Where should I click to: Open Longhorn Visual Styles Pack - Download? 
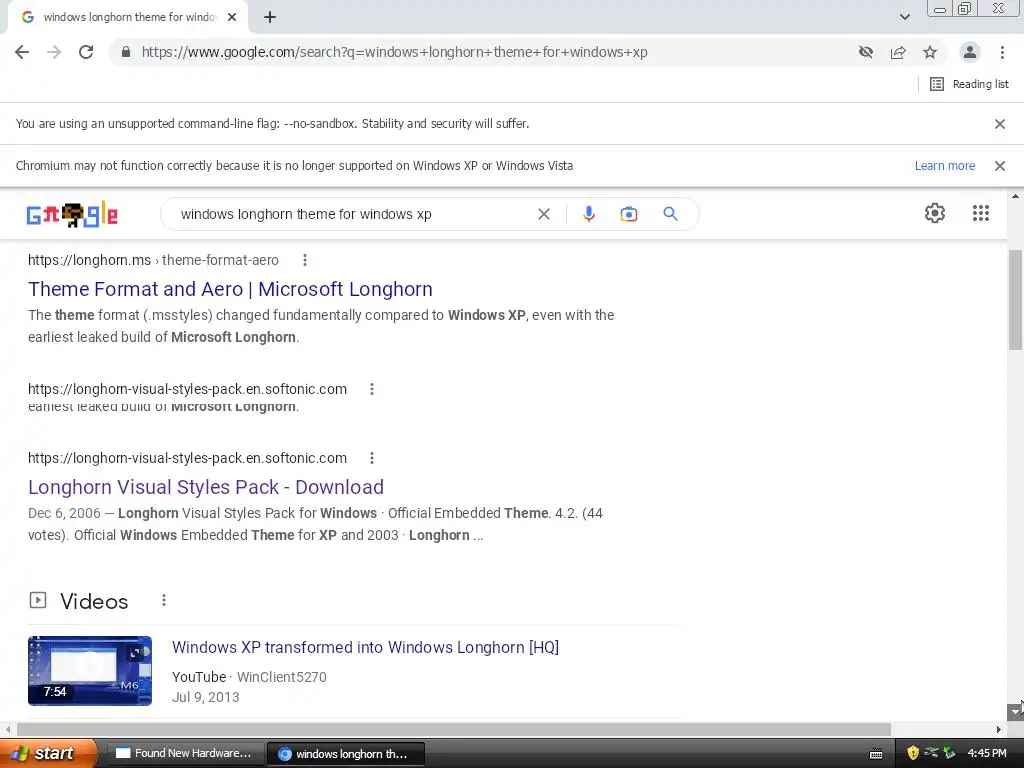coord(206,487)
